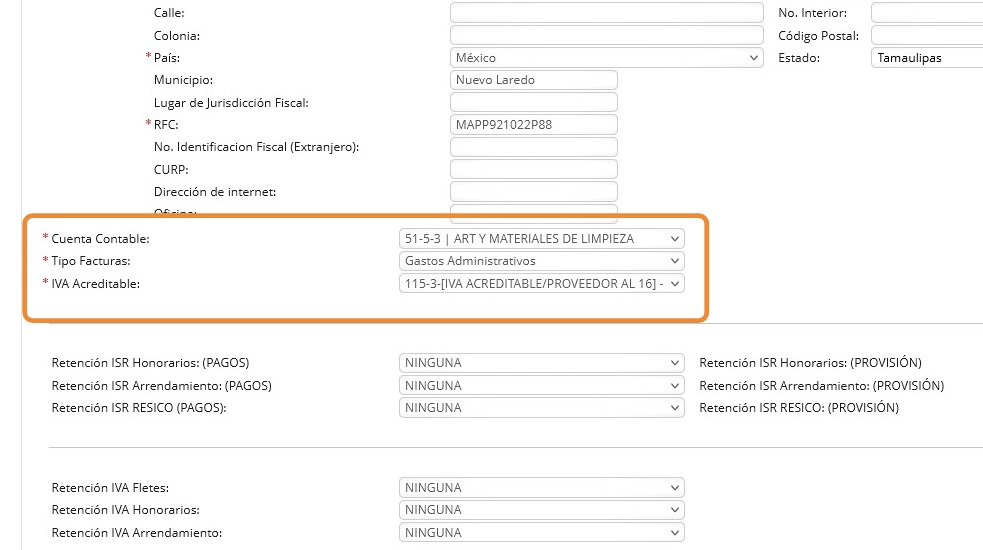Expand the Retención IVA Honorarios dropdown
983x550 pixels.
[541, 510]
